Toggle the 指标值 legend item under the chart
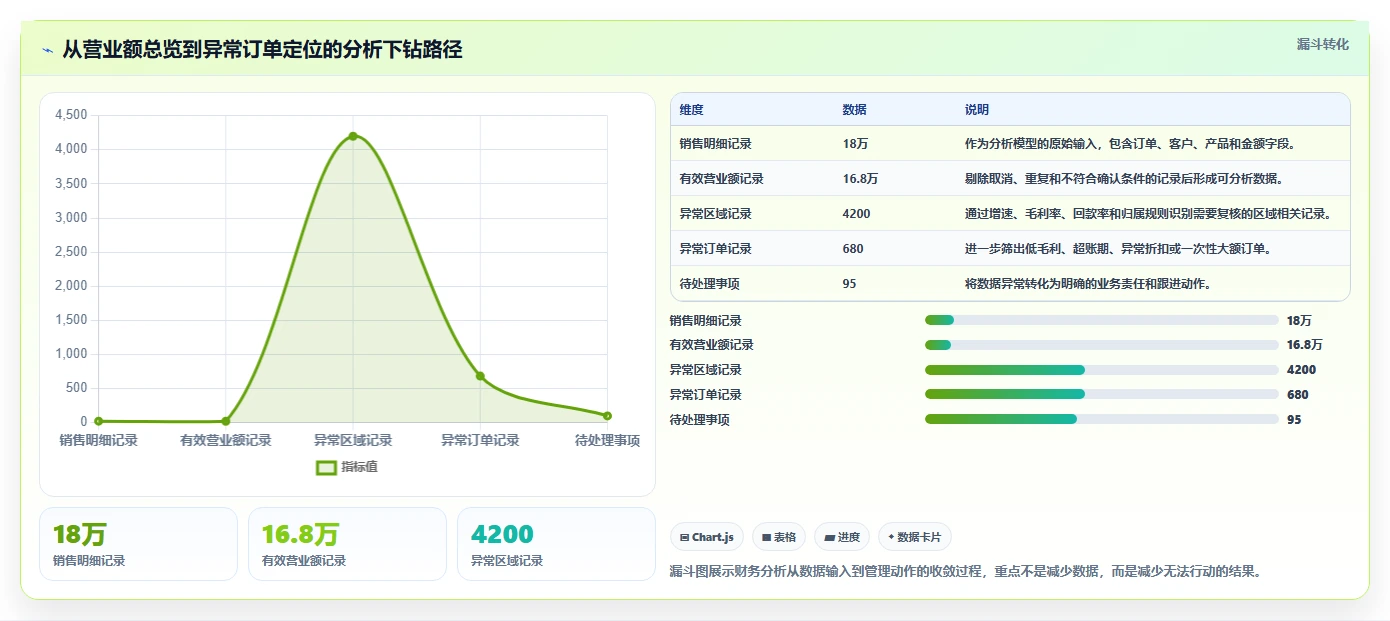 click(347, 467)
